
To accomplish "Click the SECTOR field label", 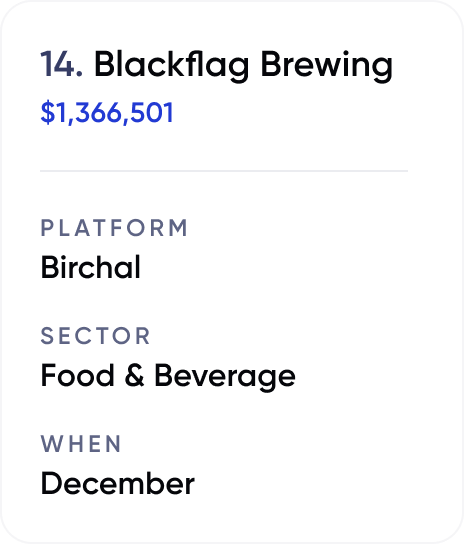I will [95, 336].
